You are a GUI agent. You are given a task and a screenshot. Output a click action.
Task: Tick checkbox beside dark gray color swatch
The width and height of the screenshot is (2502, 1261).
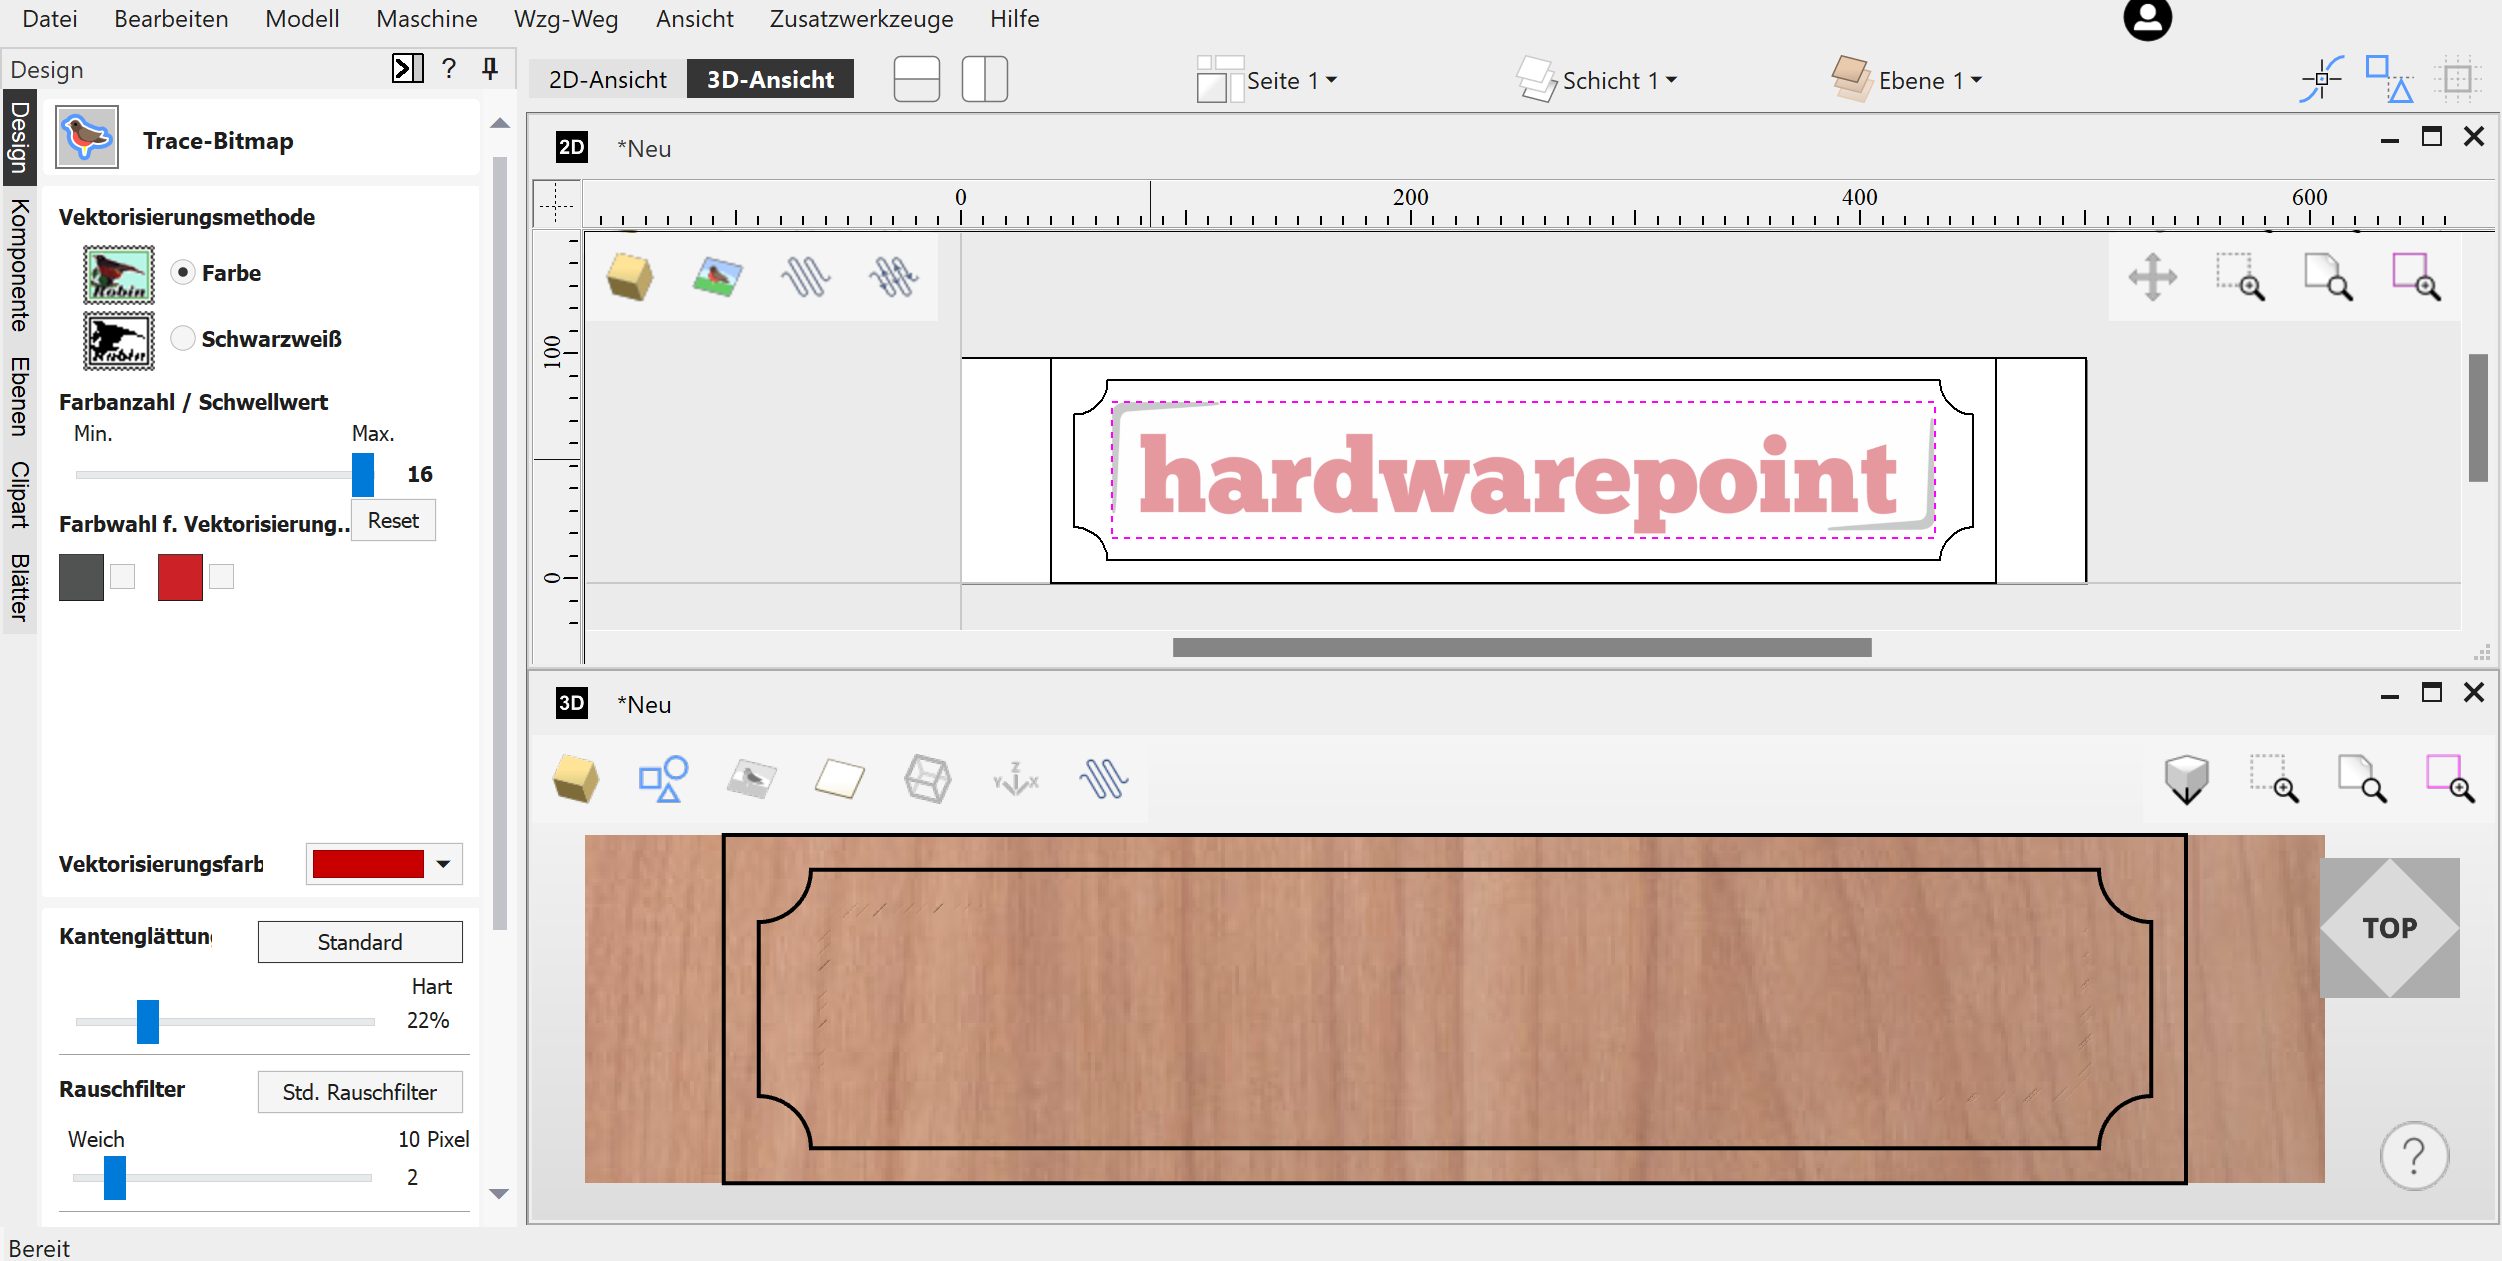click(122, 576)
